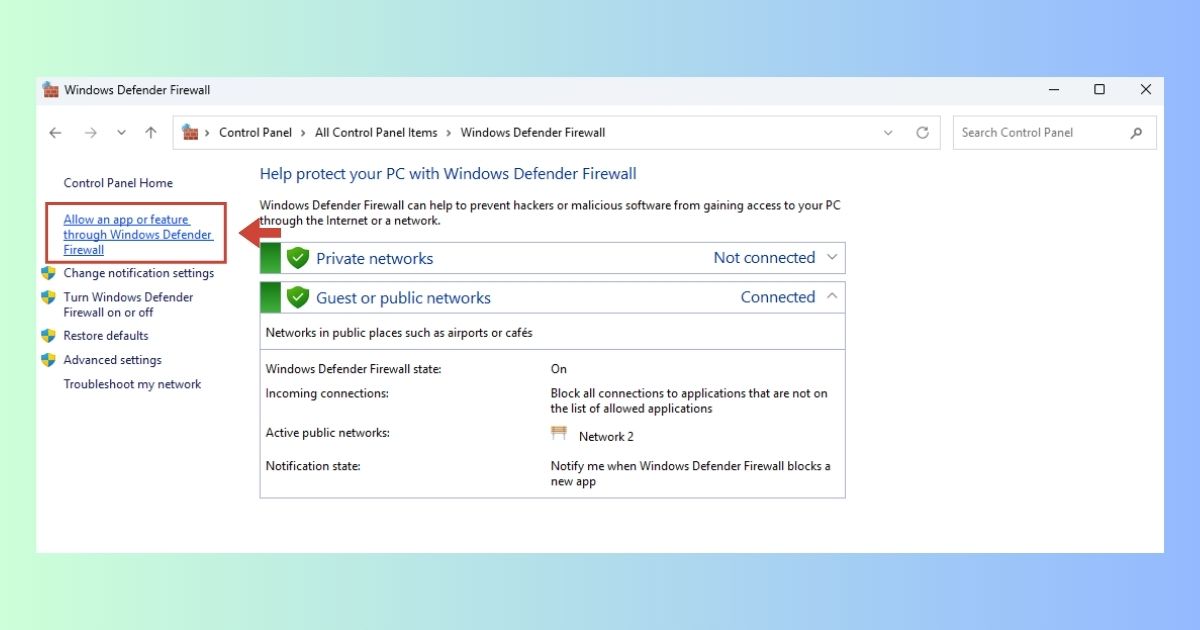Select Windows Defender Firewall breadcrumb
The width and height of the screenshot is (1200, 630).
tap(532, 133)
